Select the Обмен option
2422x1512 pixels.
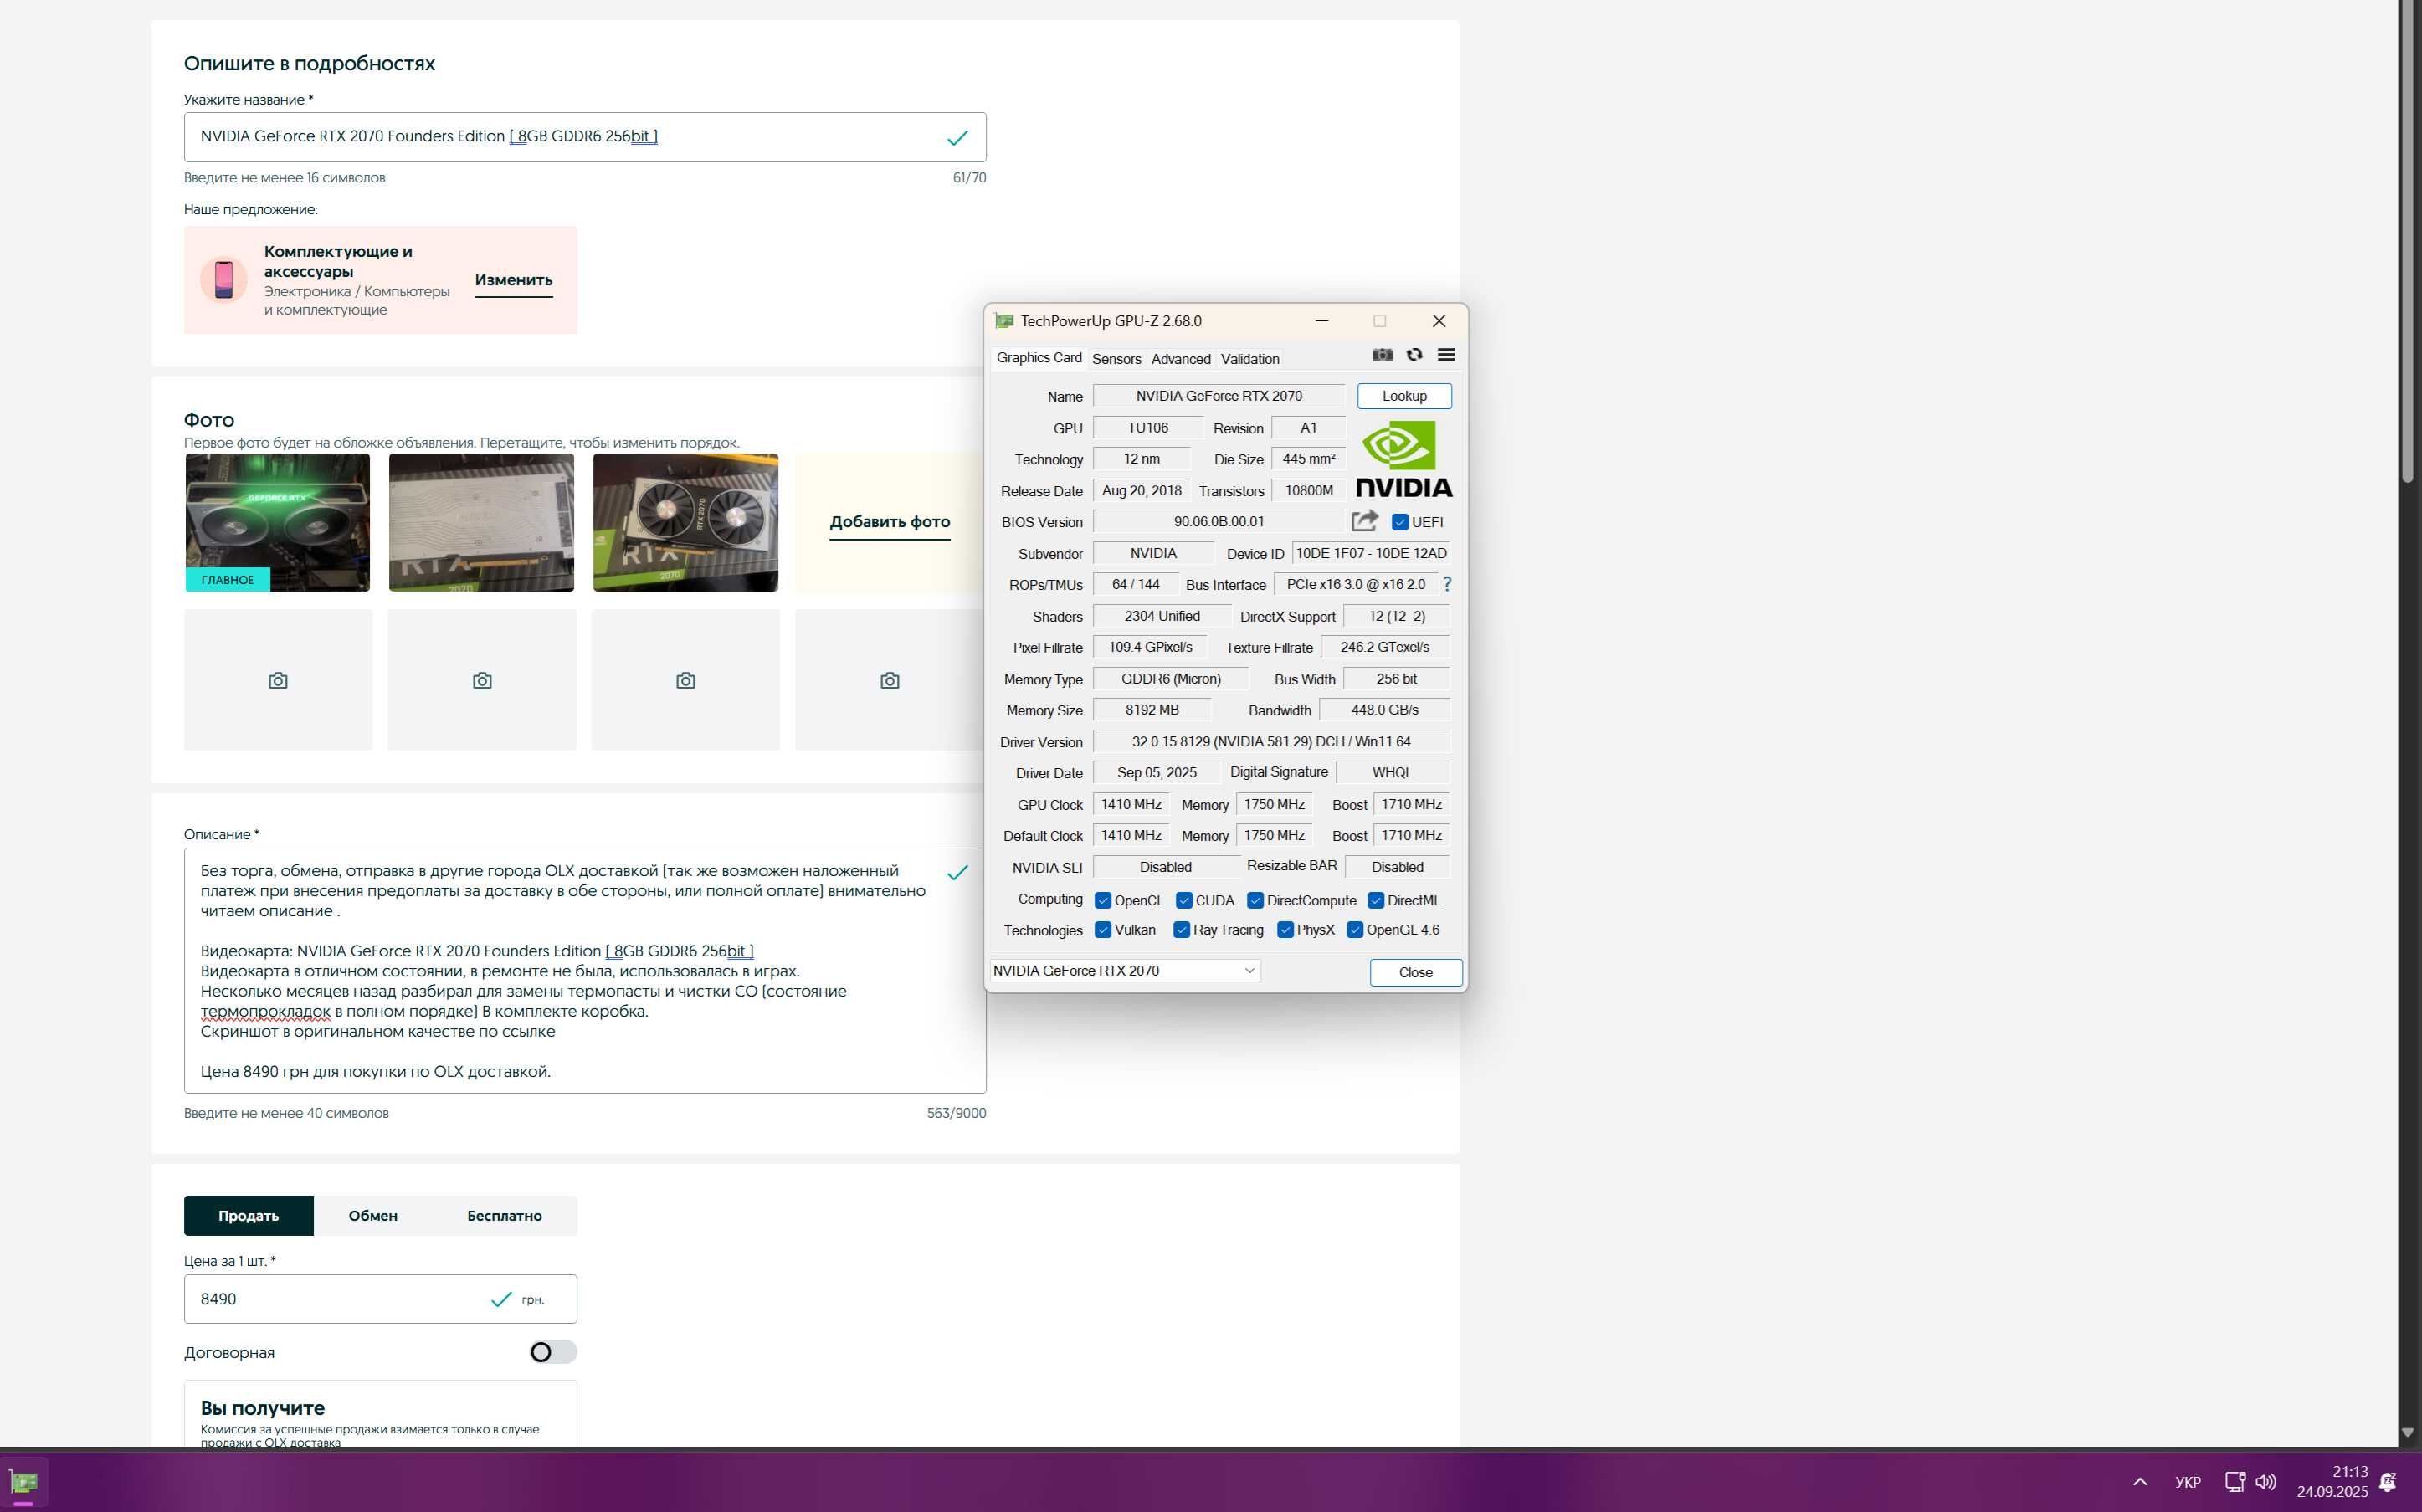pyautogui.click(x=373, y=1216)
